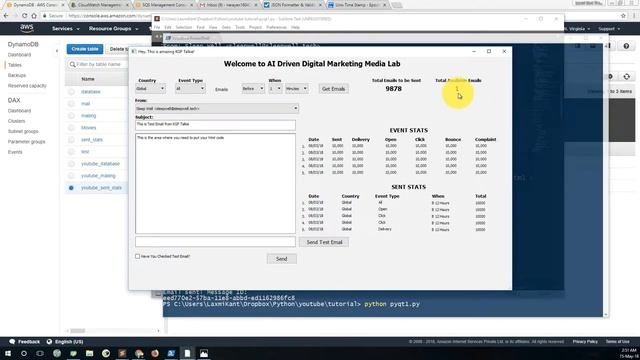Image resolution: width=640 pixels, height=360 pixels.
Task: Switch to the CloudWatch Management browser tab
Action: pos(100,5)
